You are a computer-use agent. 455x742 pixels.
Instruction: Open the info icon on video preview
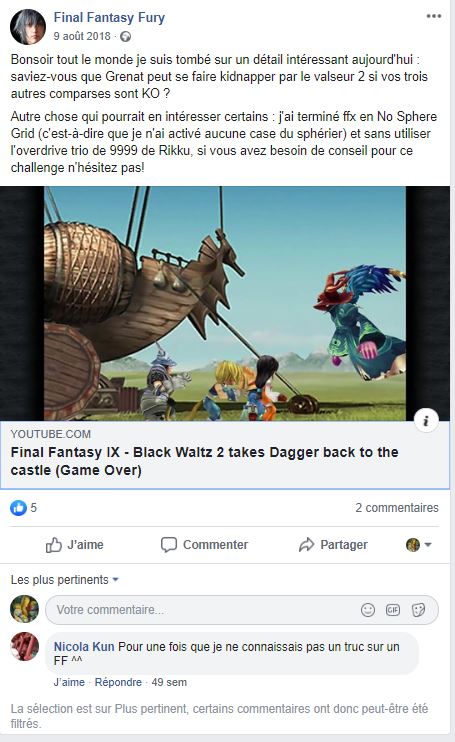coord(426,420)
